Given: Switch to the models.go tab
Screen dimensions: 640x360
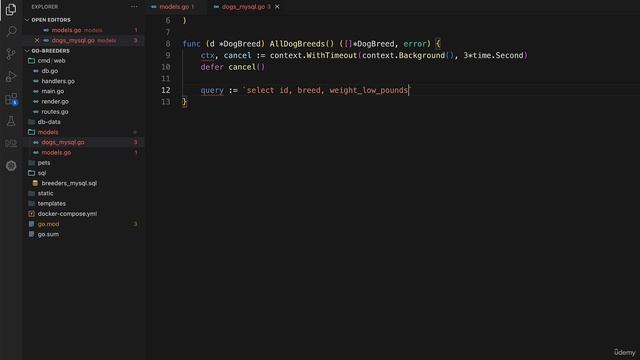Looking at the screenshot, I should [173, 7].
